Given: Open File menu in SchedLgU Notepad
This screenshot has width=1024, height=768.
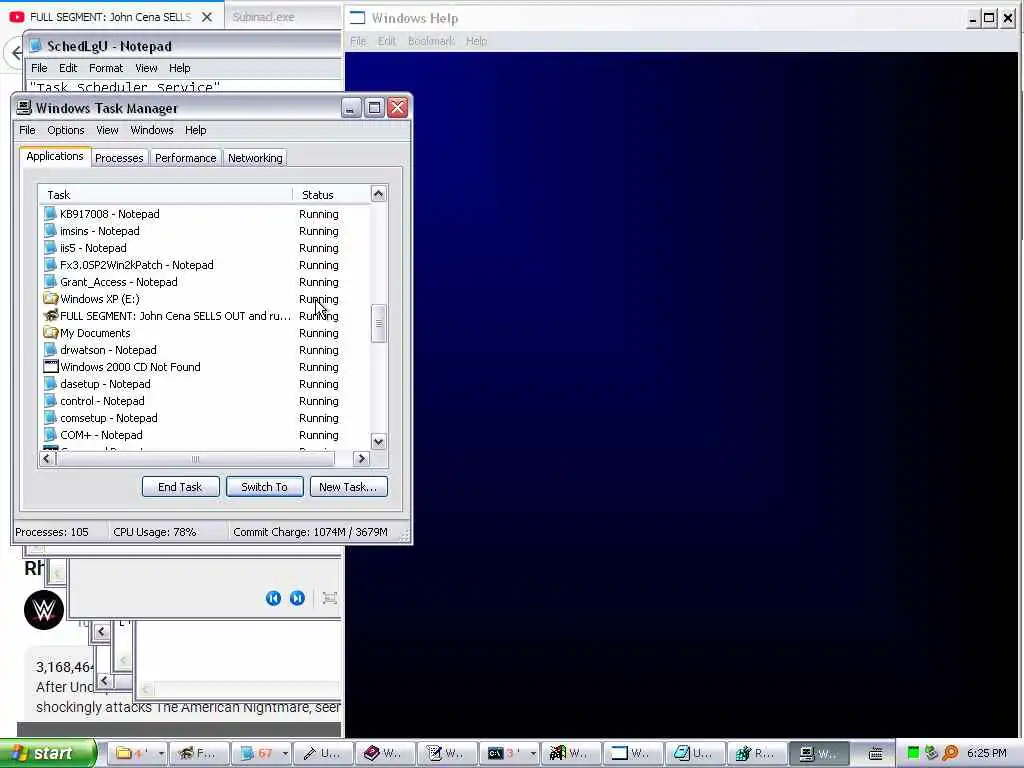Looking at the screenshot, I should point(39,68).
